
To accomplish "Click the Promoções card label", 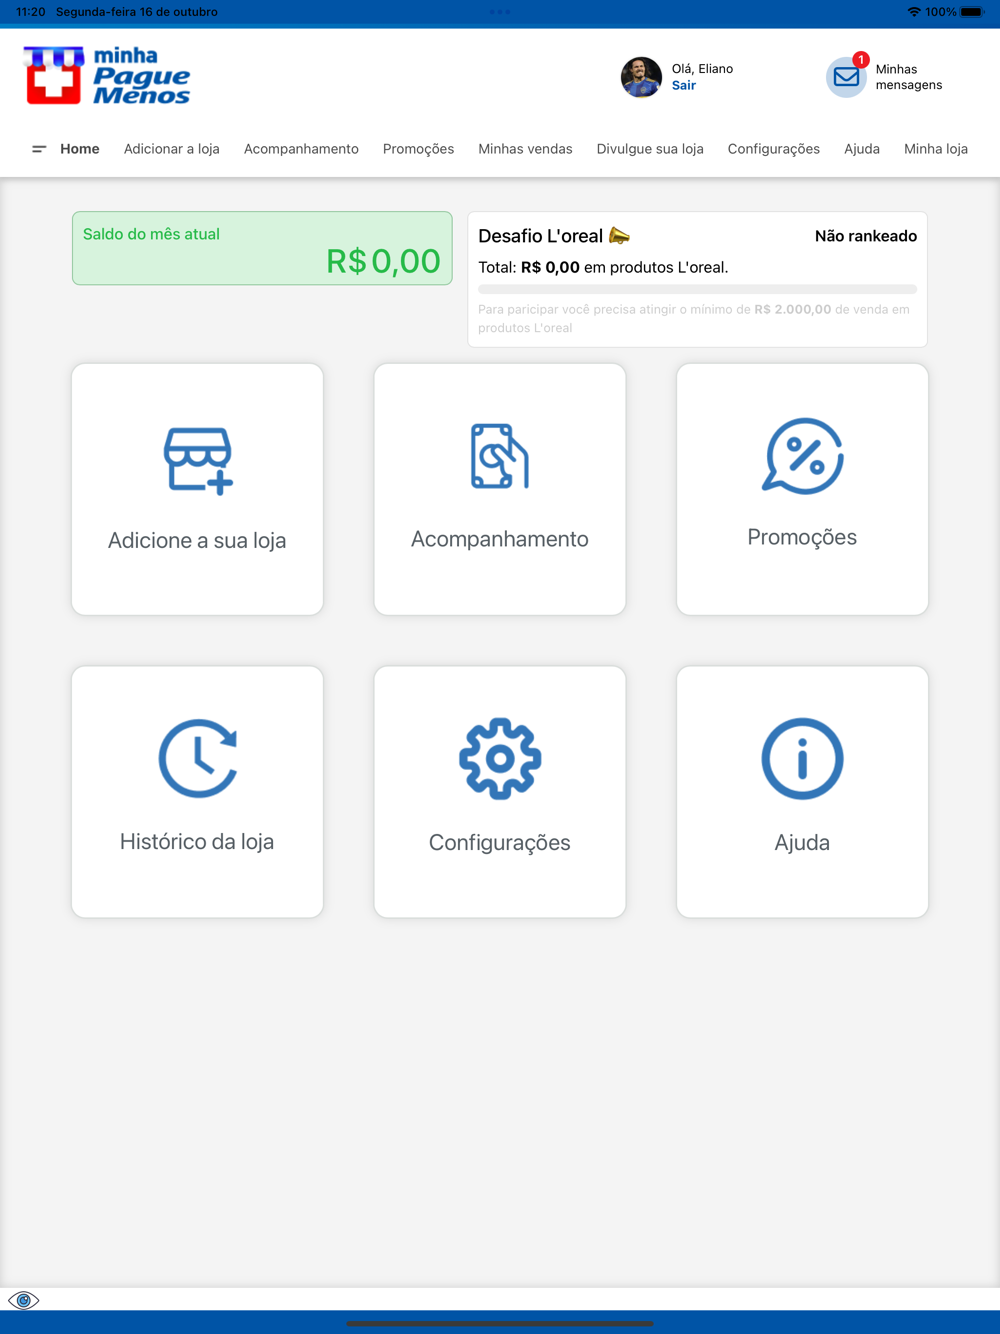I will point(802,538).
